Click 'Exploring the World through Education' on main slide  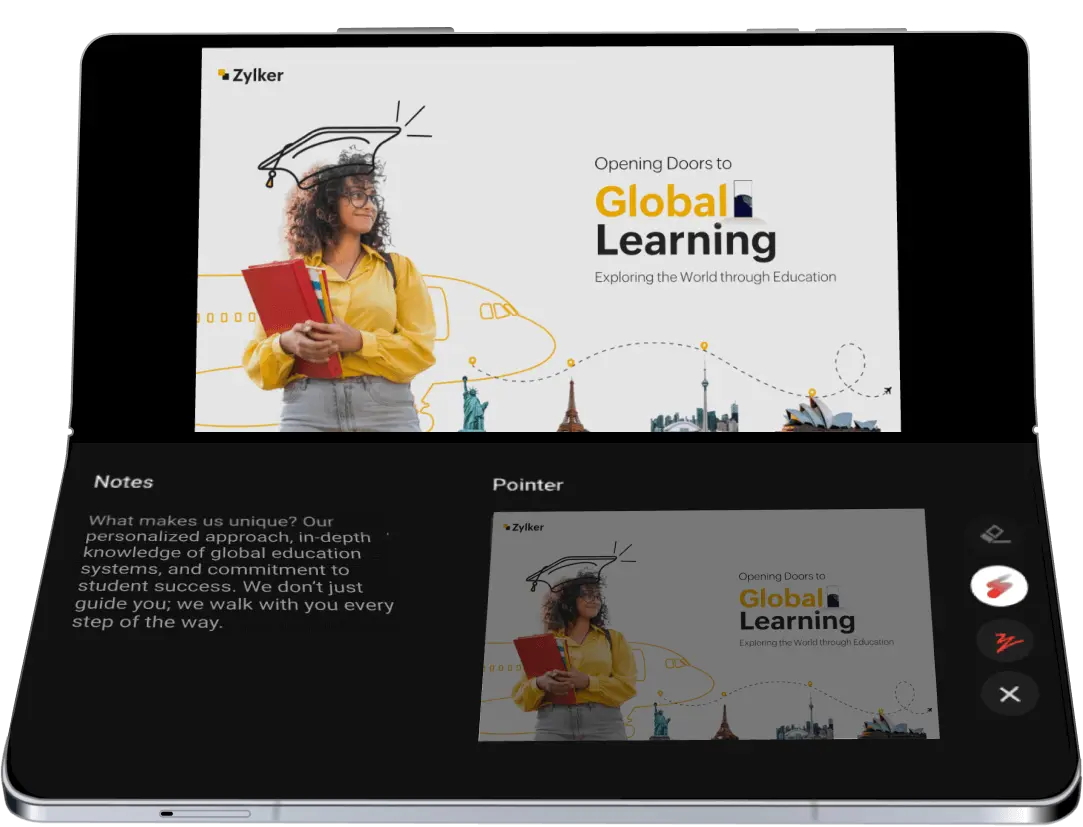[715, 277]
